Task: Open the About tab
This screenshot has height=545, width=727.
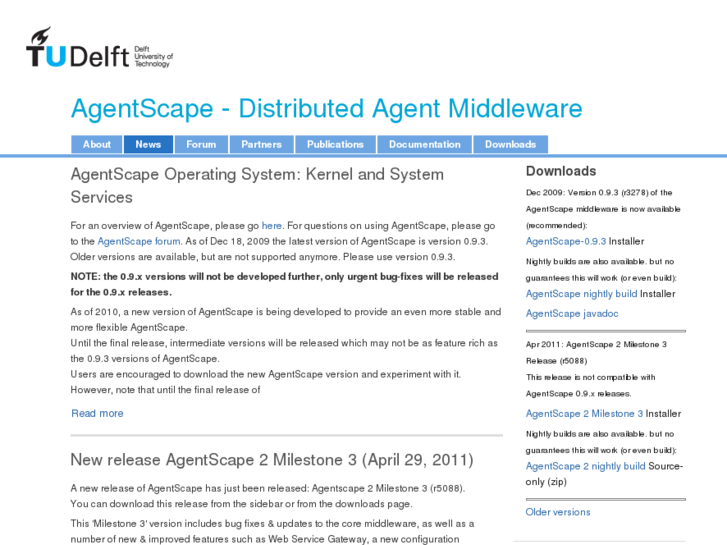Action: click(96, 144)
